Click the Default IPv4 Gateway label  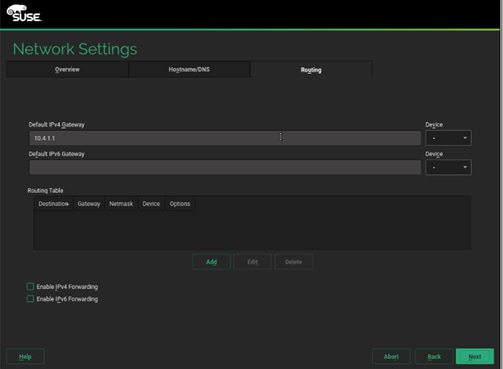click(x=57, y=125)
